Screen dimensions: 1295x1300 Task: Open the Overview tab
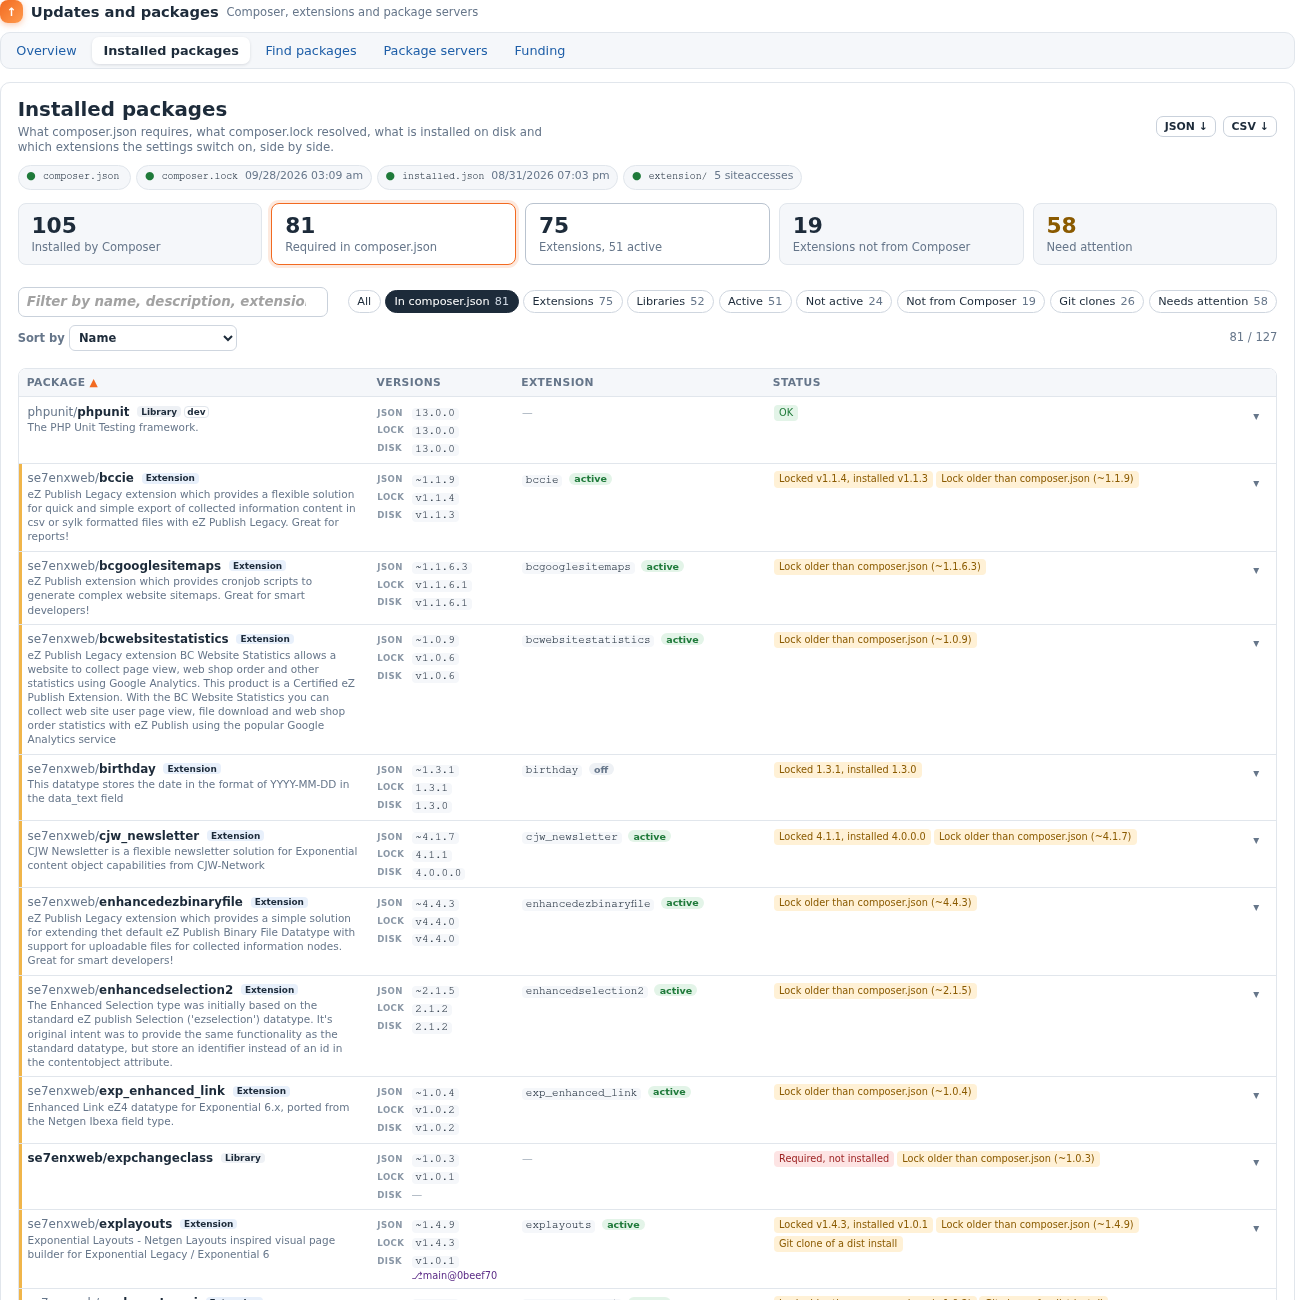click(x=46, y=51)
